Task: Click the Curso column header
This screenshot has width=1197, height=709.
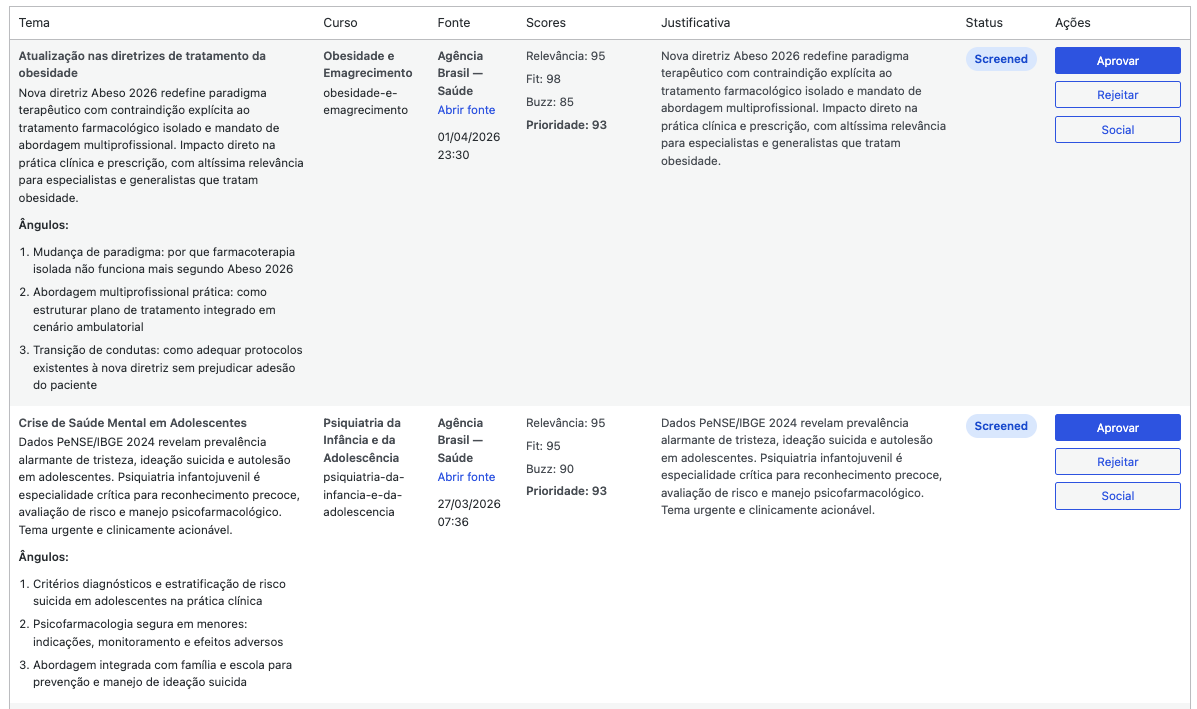Action: pos(340,23)
